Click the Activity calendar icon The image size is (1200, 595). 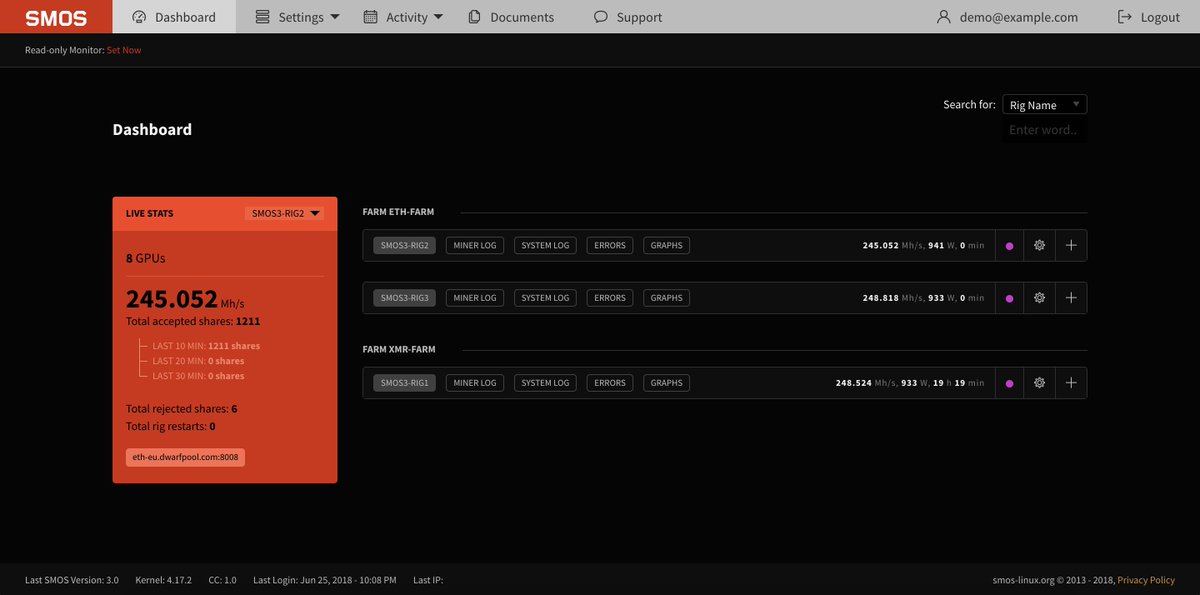coord(370,16)
